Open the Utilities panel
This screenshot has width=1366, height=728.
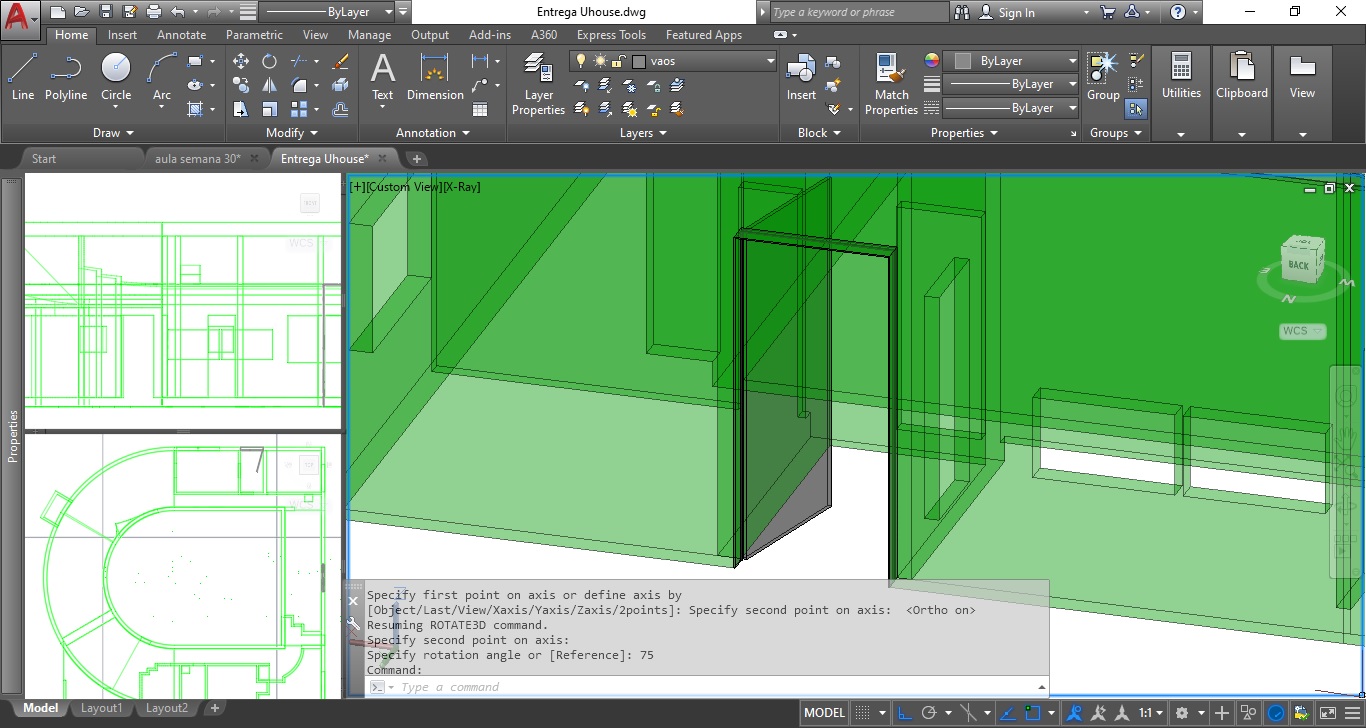pyautogui.click(x=1181, y=95)
